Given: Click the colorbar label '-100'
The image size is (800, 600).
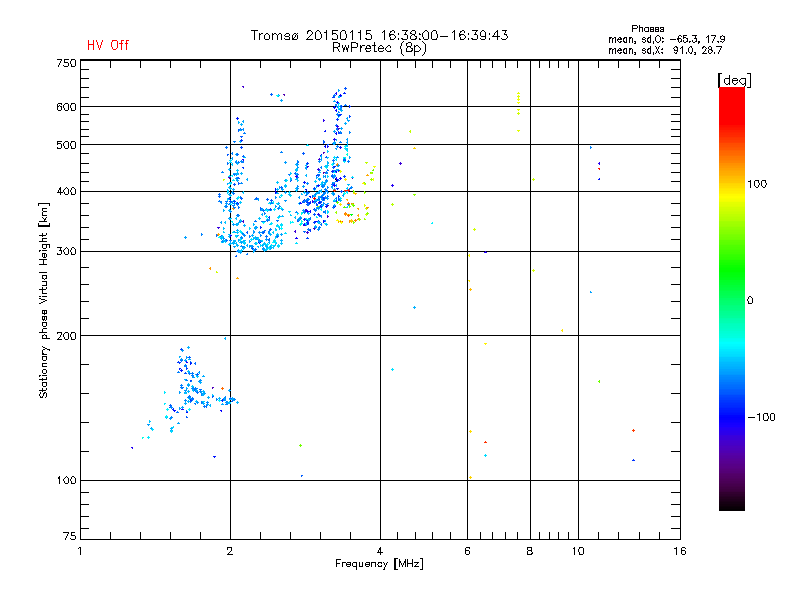Looking at the screenshot, I should [x=761, y=417].
